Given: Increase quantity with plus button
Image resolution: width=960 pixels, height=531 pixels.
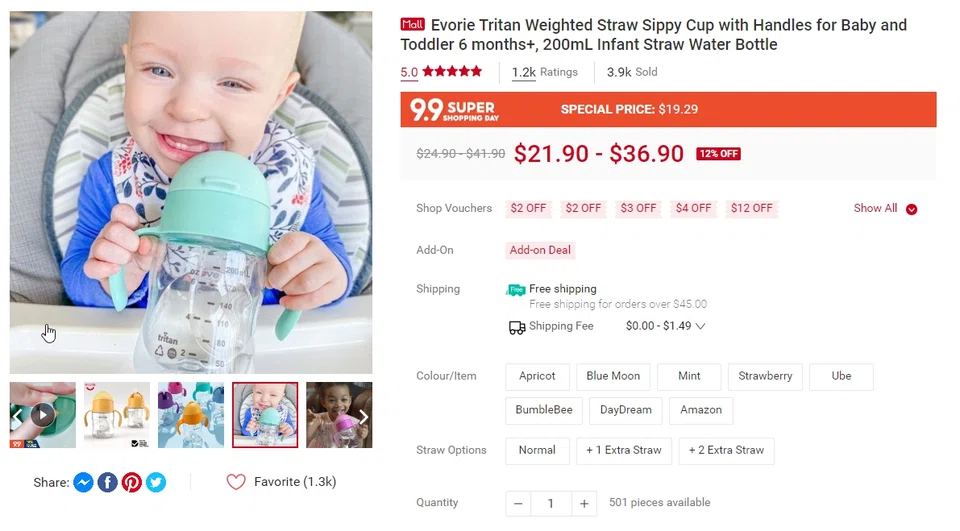Looking at the screenshot, I should [584, 503].
